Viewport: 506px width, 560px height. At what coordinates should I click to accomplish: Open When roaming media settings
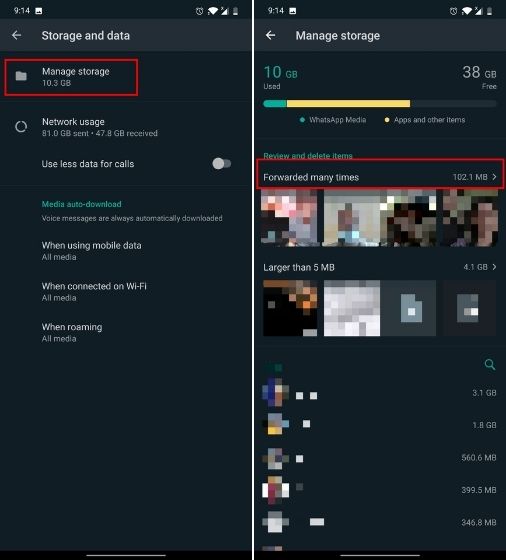pos(126,332)
